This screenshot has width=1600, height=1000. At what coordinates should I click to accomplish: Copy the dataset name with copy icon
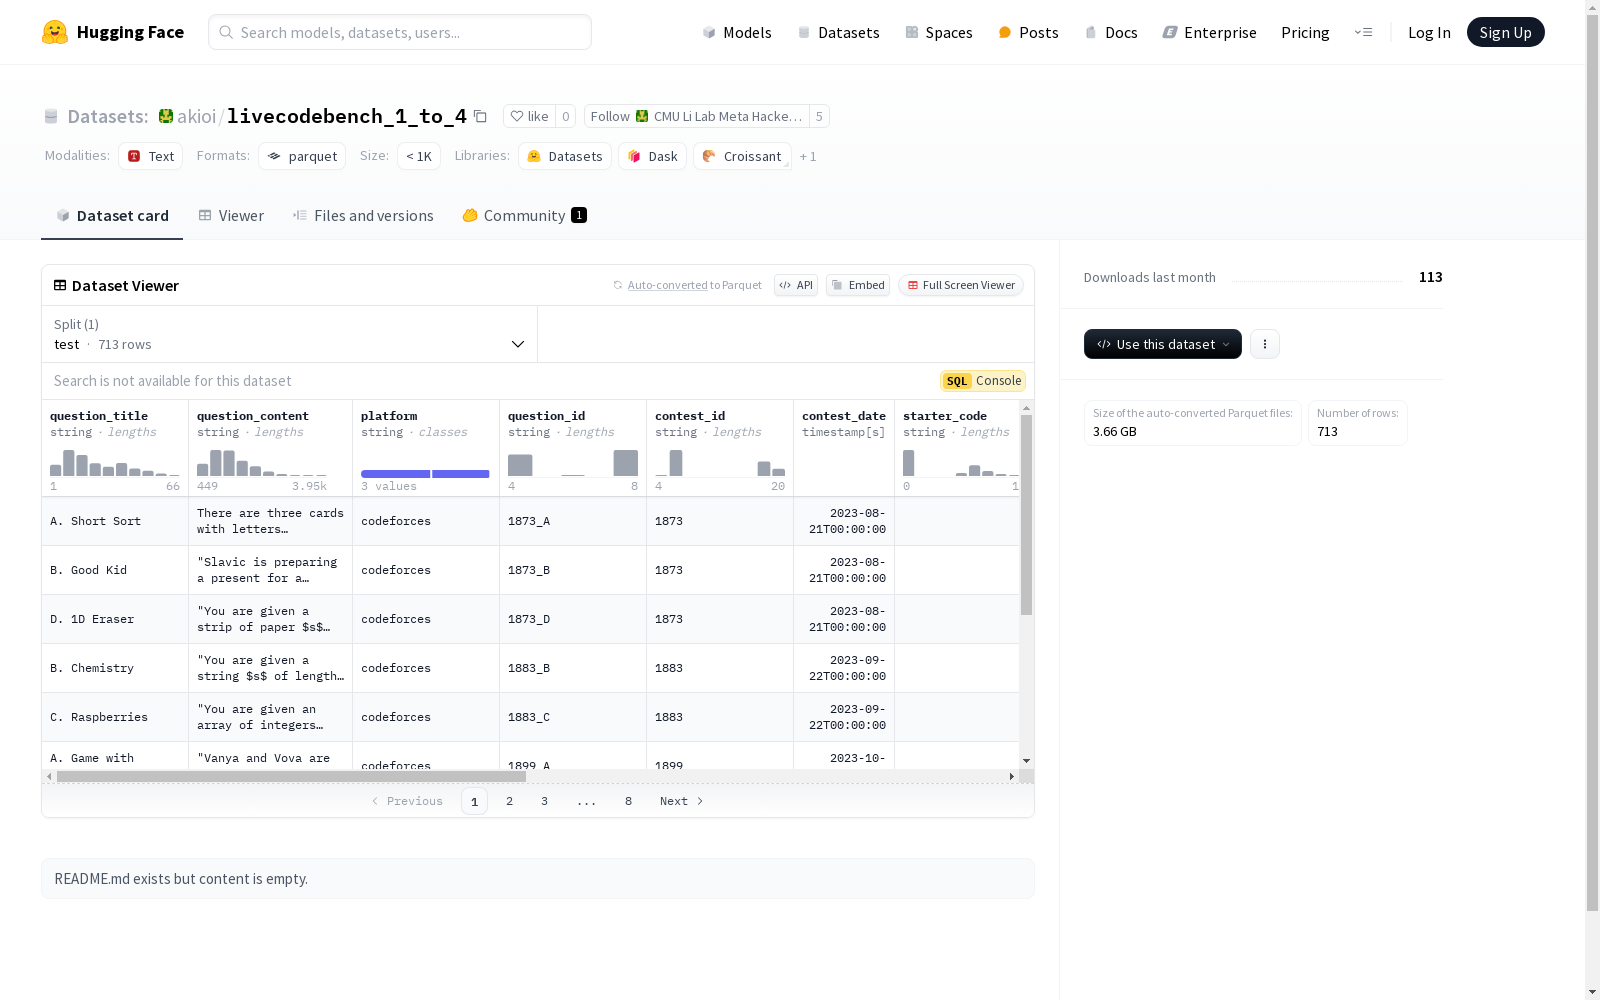tap(480, 116)
